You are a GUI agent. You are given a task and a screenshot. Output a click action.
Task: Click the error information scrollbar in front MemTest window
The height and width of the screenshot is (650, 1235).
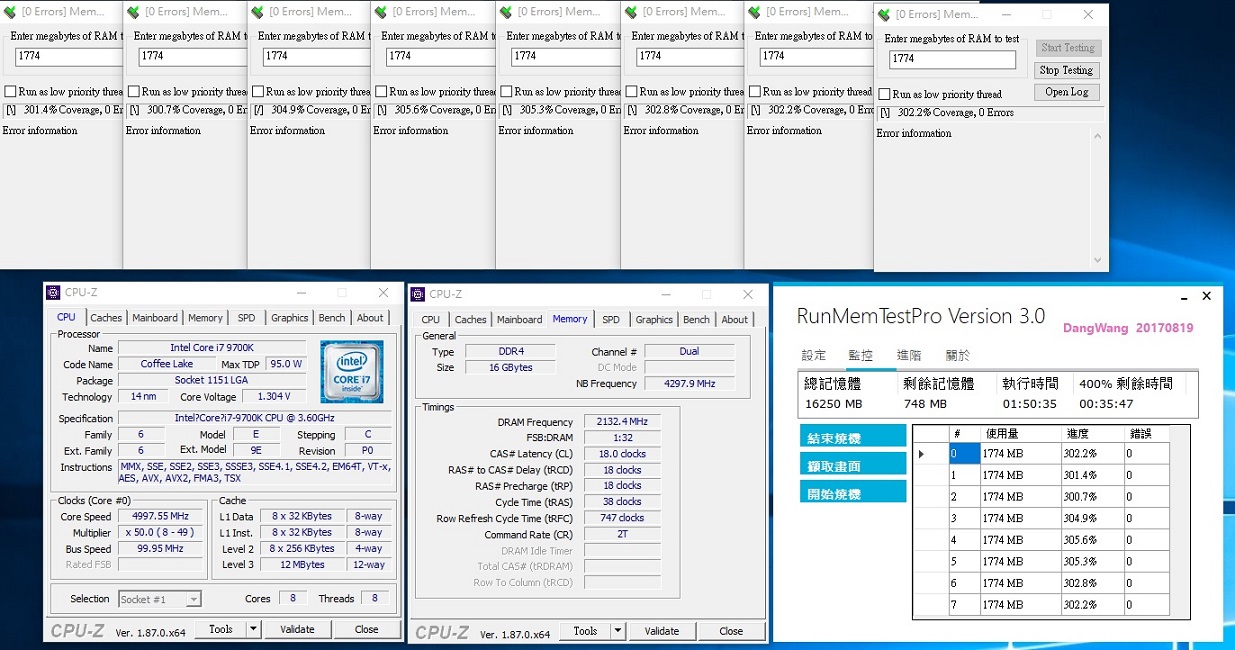(x=1098, y=196)
